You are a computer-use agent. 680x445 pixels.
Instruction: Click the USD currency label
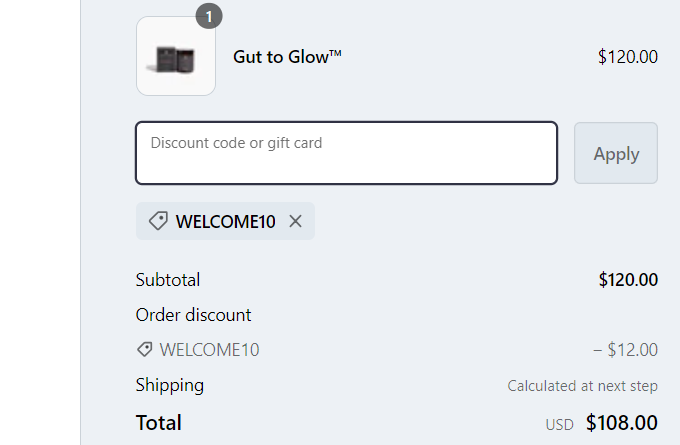(x=559, y=425)
